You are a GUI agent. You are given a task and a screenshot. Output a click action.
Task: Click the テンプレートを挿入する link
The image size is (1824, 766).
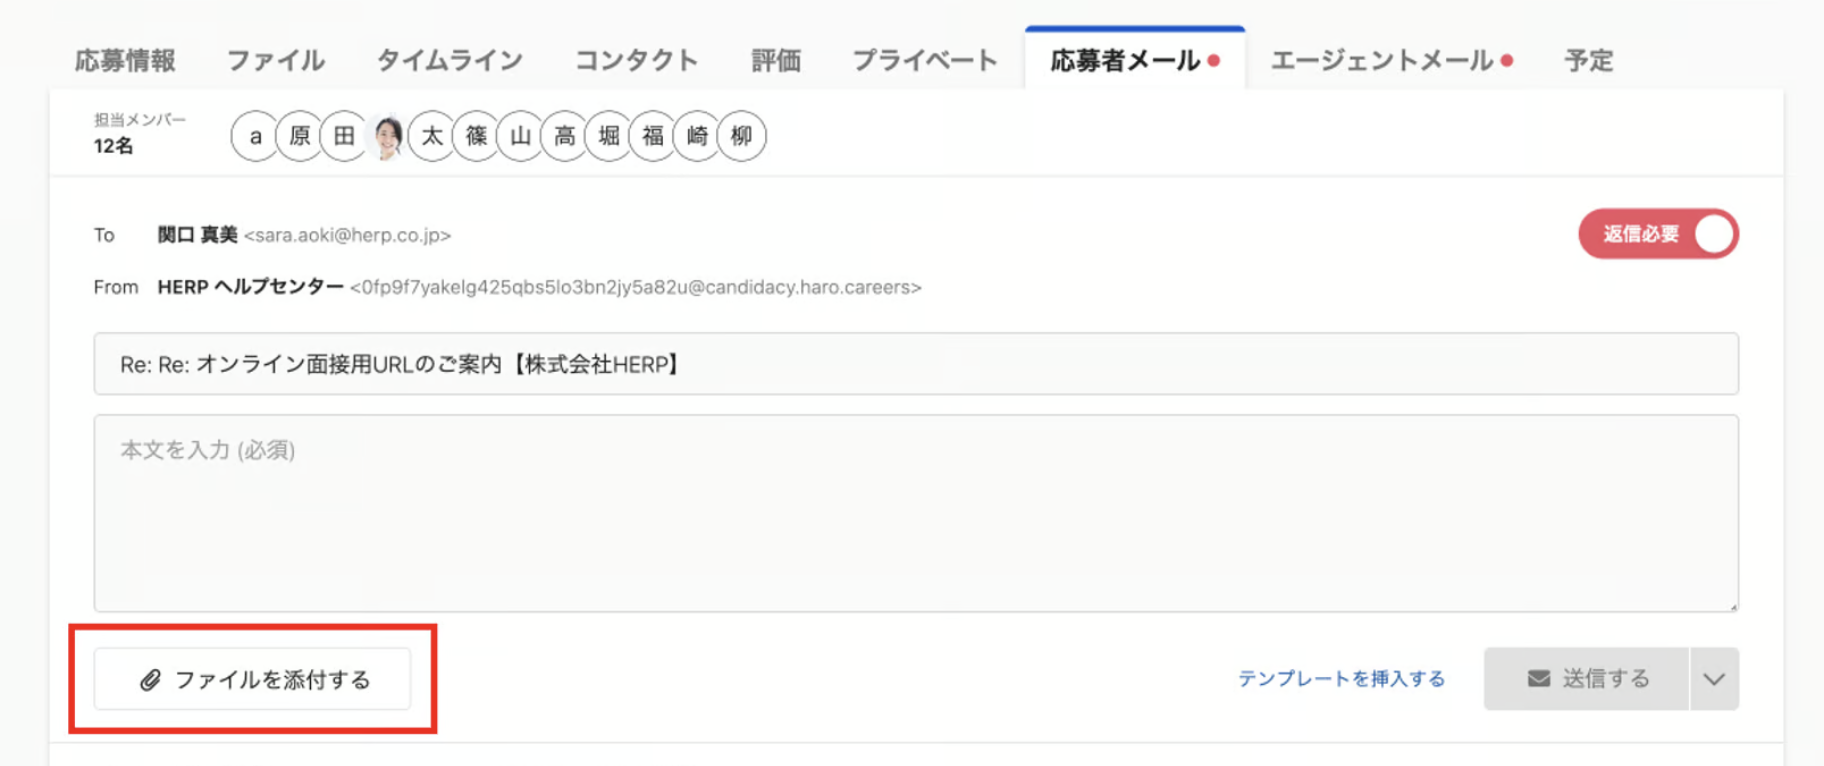(x=1341, y=679)
